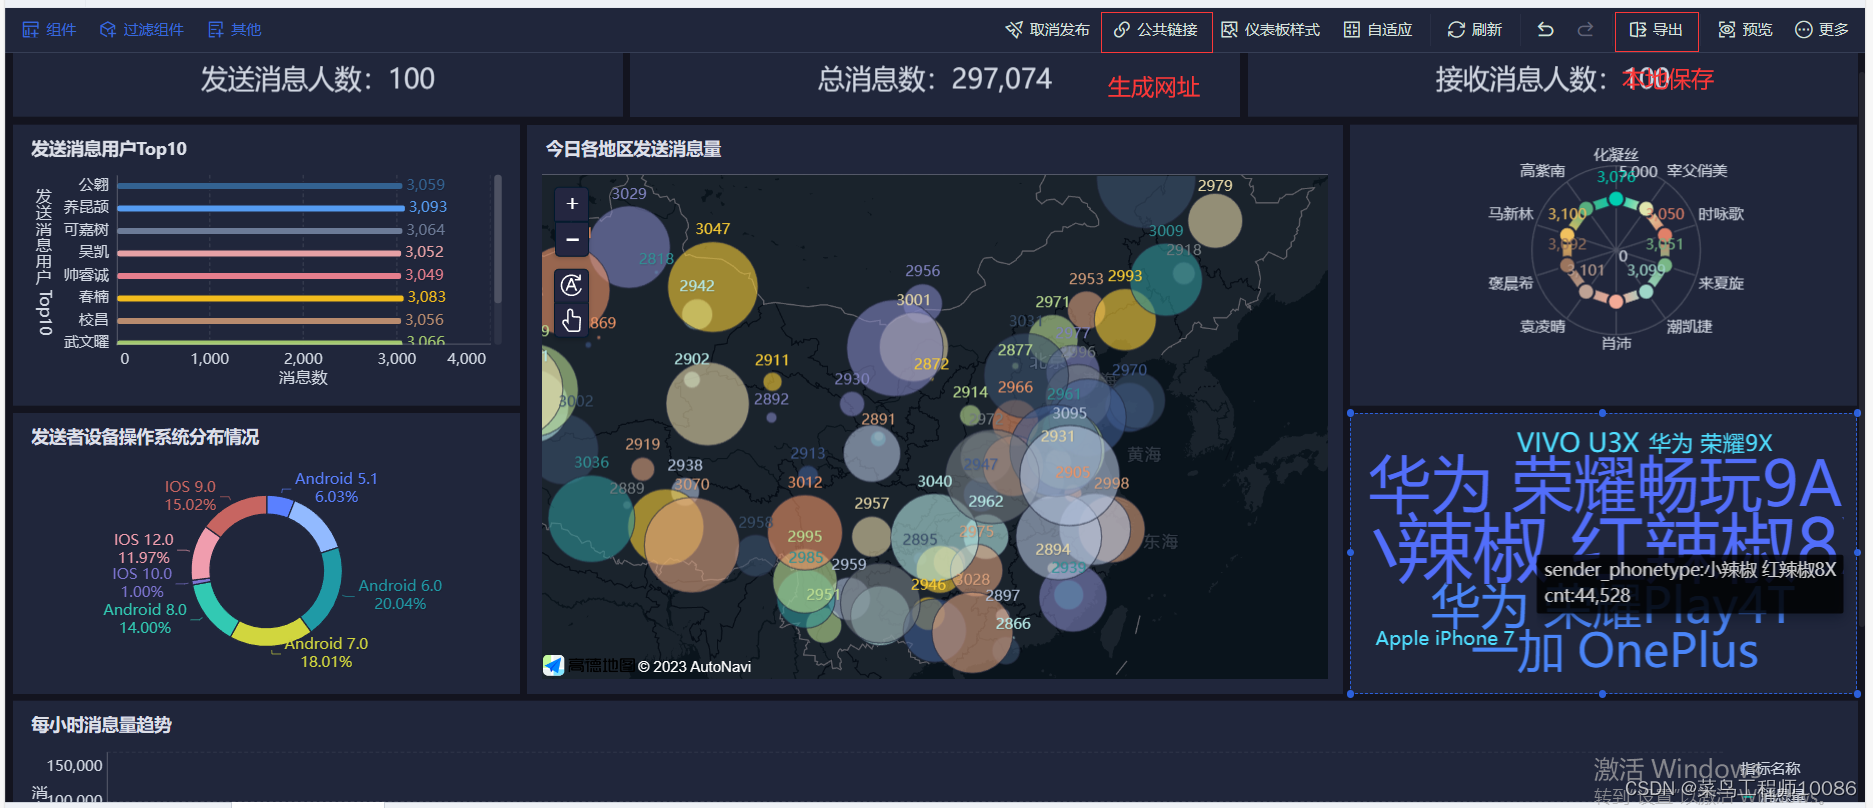Viewport: 1873px width, 808px height.
Task: Click the 每小时消息量趋势 chart title
Action: (x=101, y=725)
